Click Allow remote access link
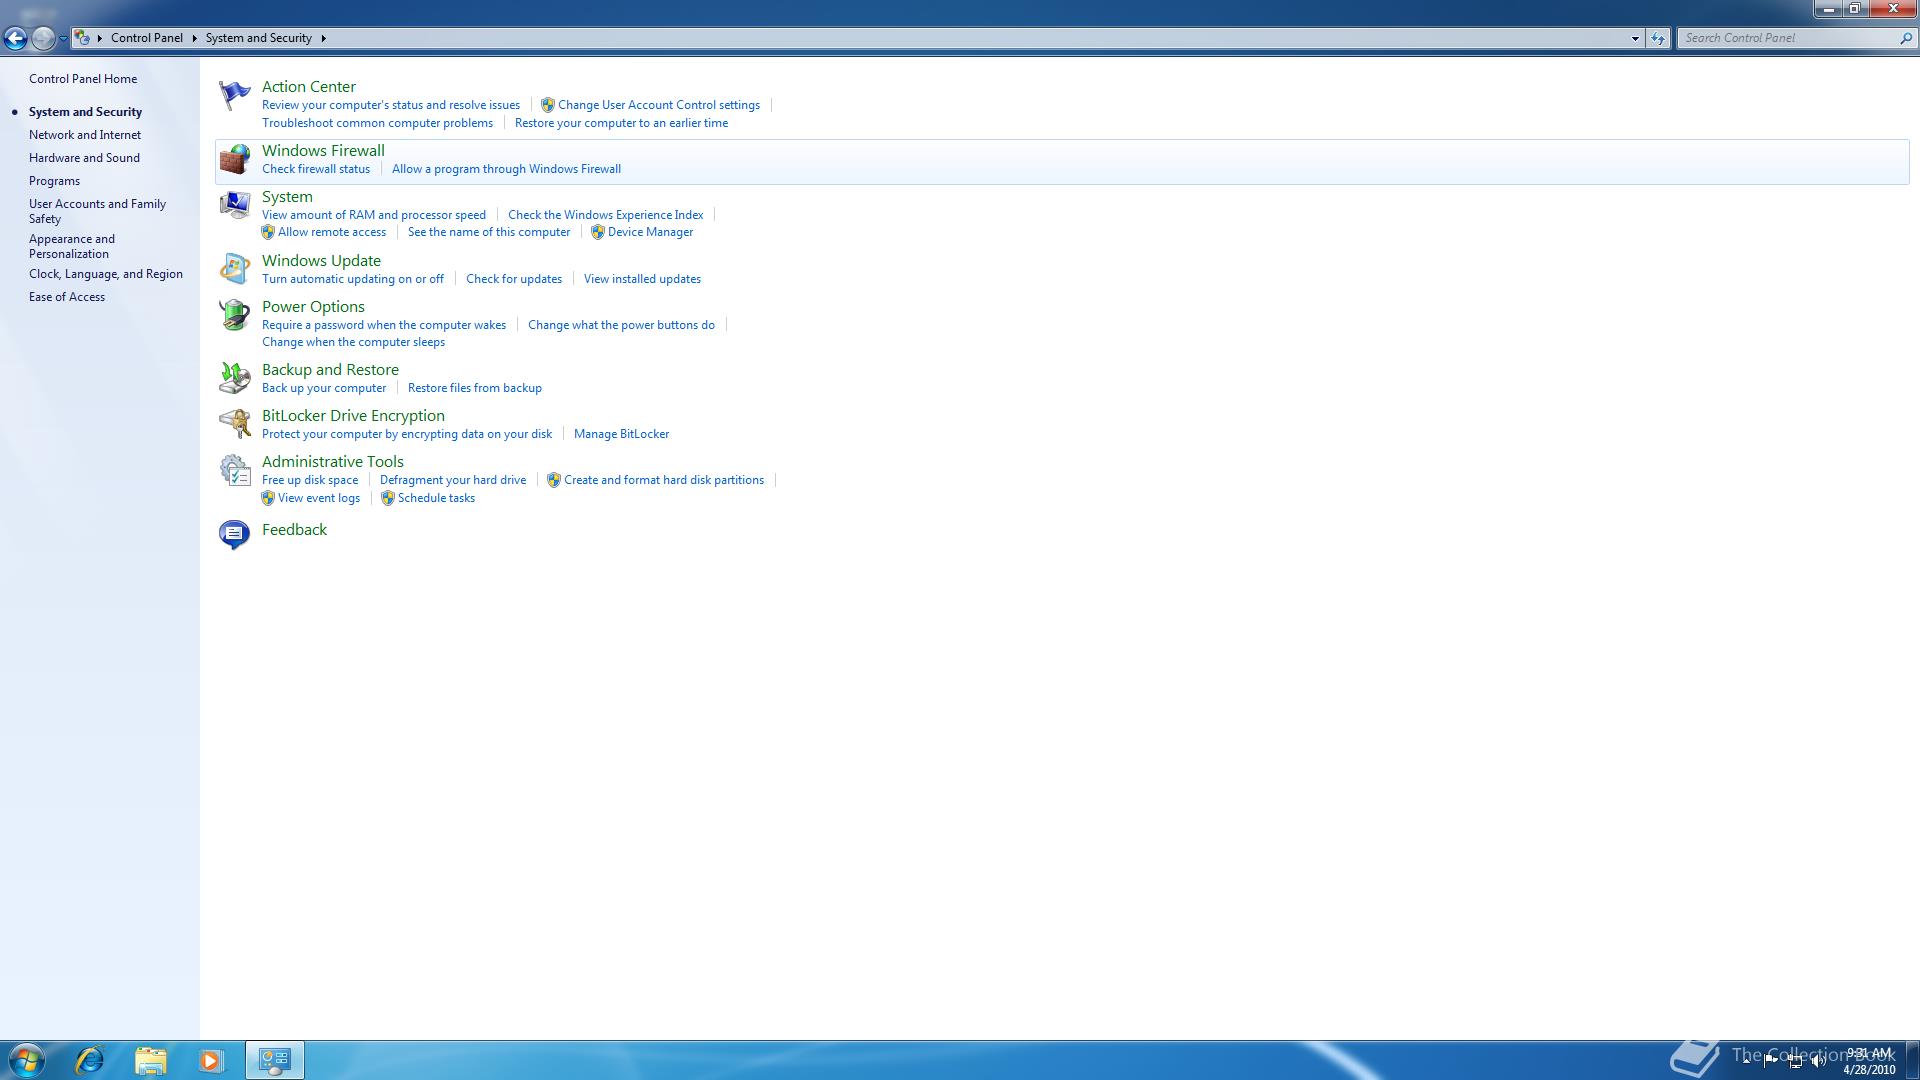Screen dimensions: 1920x1080 pyautogui.click(x=332, y=232)
